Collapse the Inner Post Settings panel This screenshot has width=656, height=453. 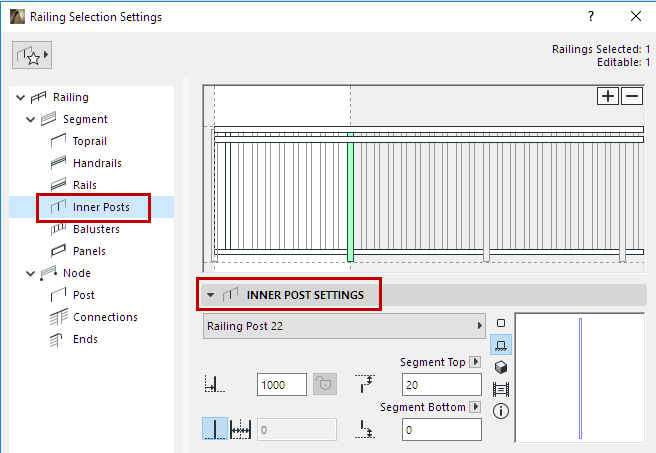tap(210, 295)
